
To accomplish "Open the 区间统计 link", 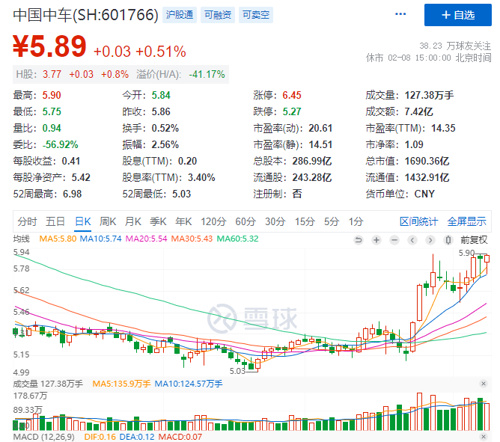I will click(x=419, y=221).
